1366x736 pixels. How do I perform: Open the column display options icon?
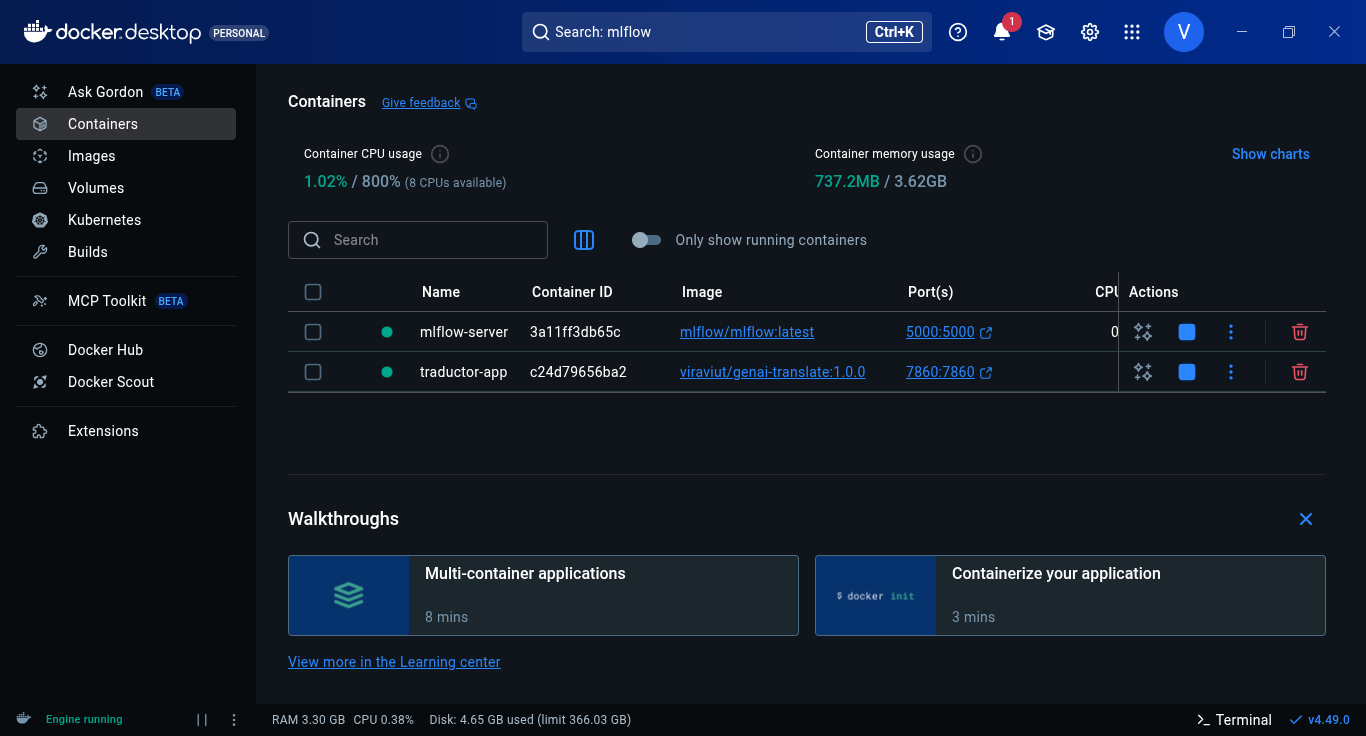coord(584,240)
